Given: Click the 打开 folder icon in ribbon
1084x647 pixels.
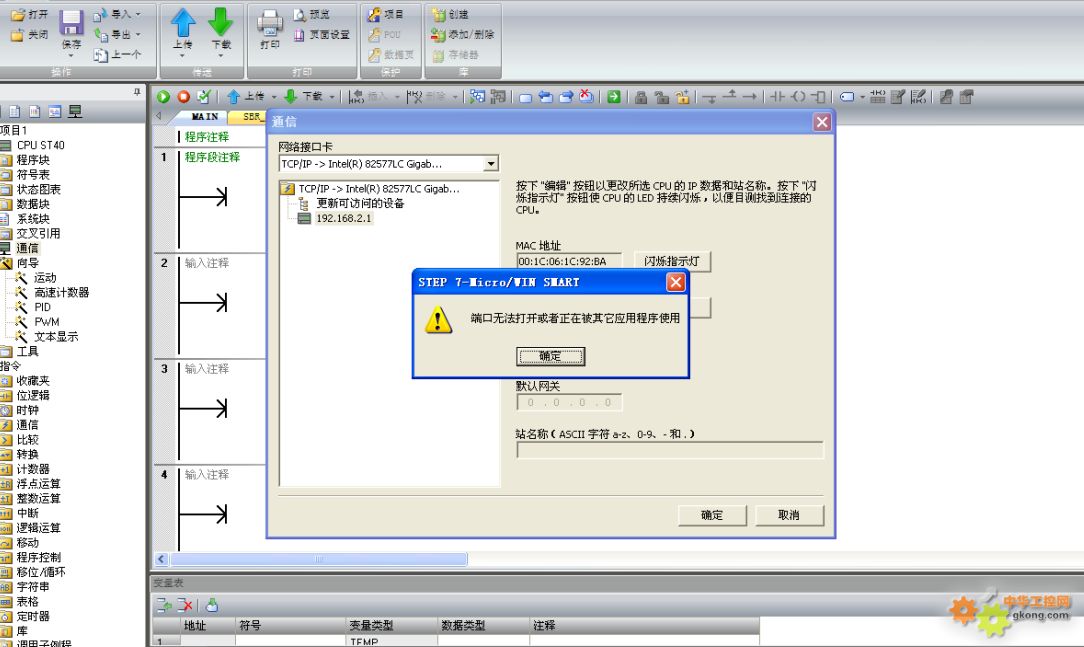Looking at the screenshot, I should point(17,14).
